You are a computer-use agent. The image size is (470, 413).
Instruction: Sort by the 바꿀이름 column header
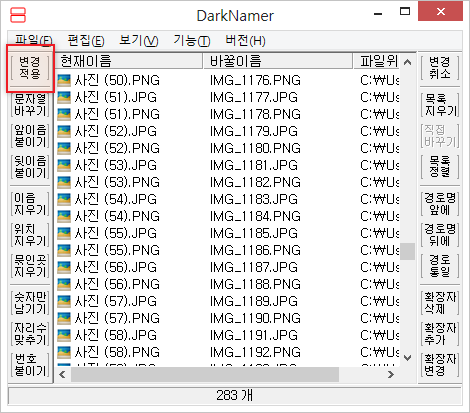coord(278,61)
